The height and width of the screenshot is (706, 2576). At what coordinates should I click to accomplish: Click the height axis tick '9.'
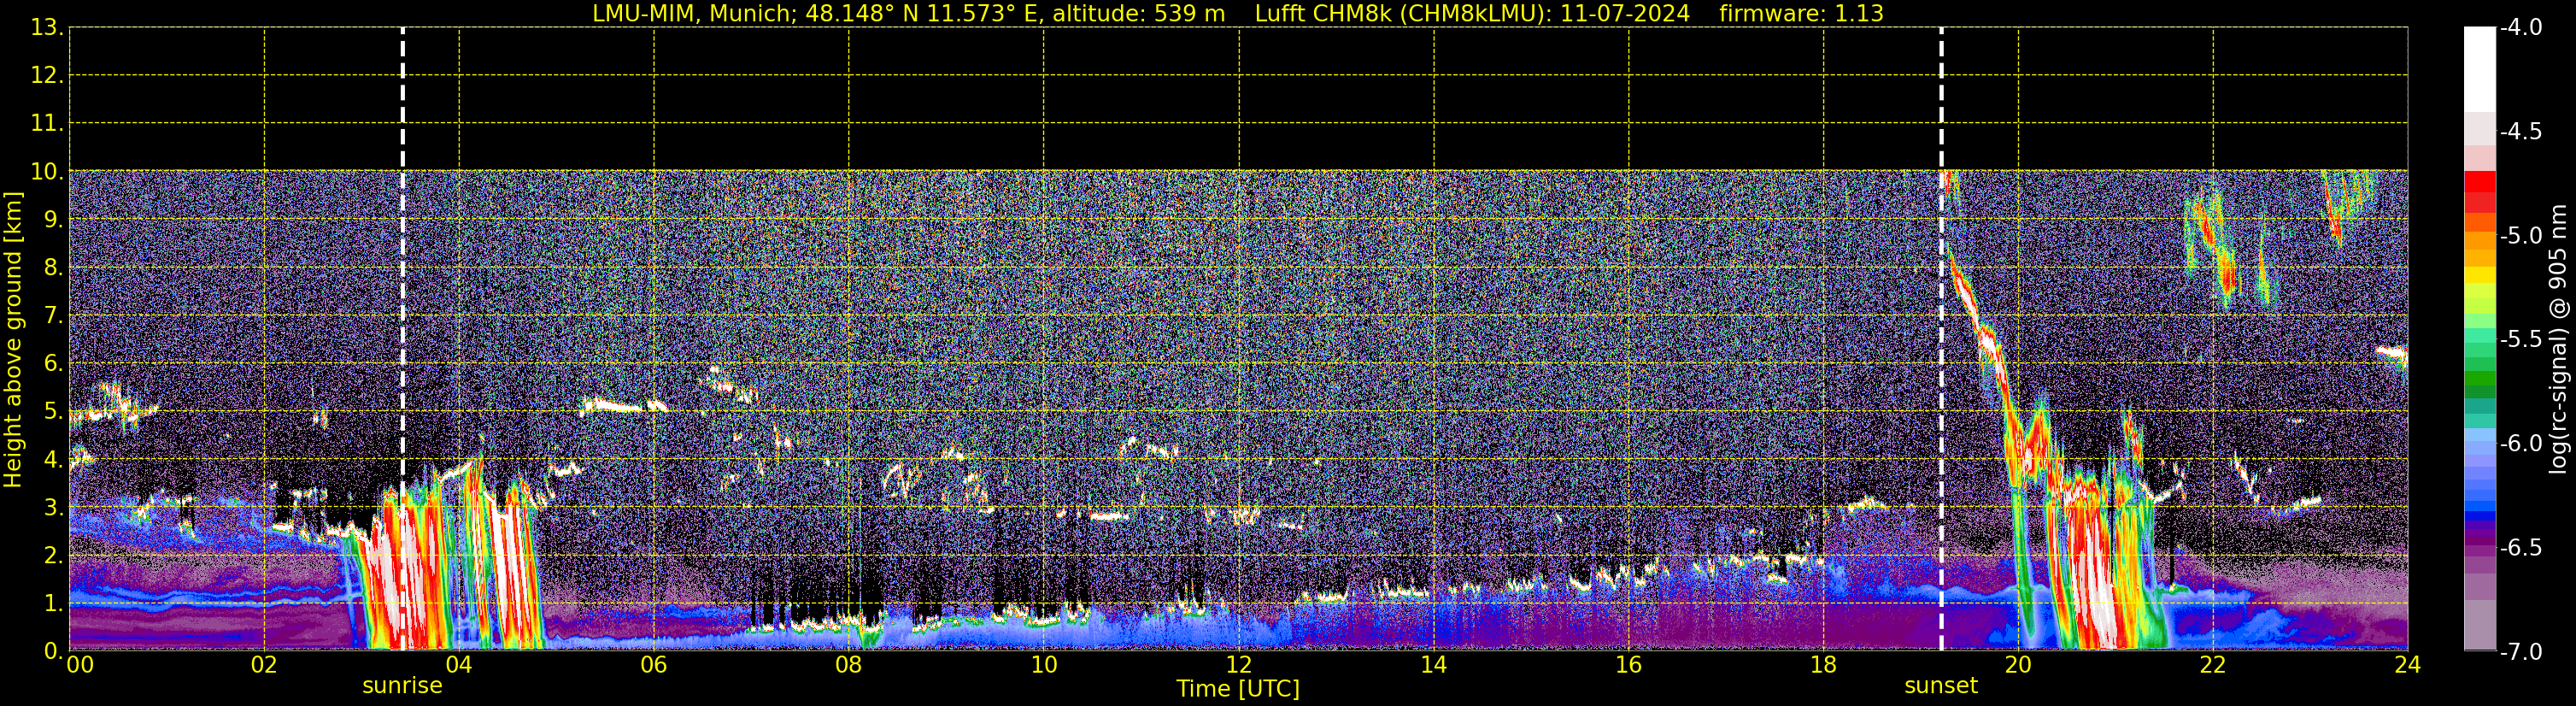click(53, 220)
